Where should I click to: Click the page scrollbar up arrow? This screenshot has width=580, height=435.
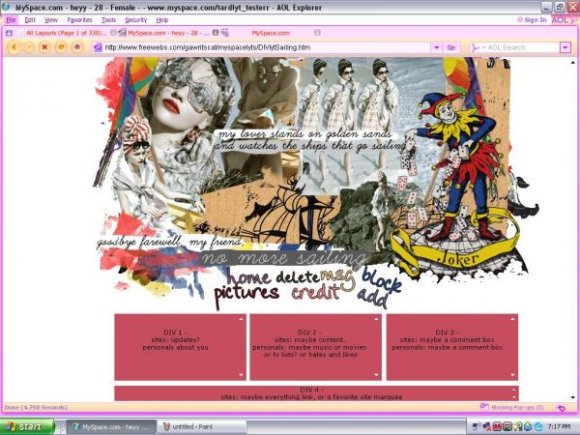click(573, 63)
